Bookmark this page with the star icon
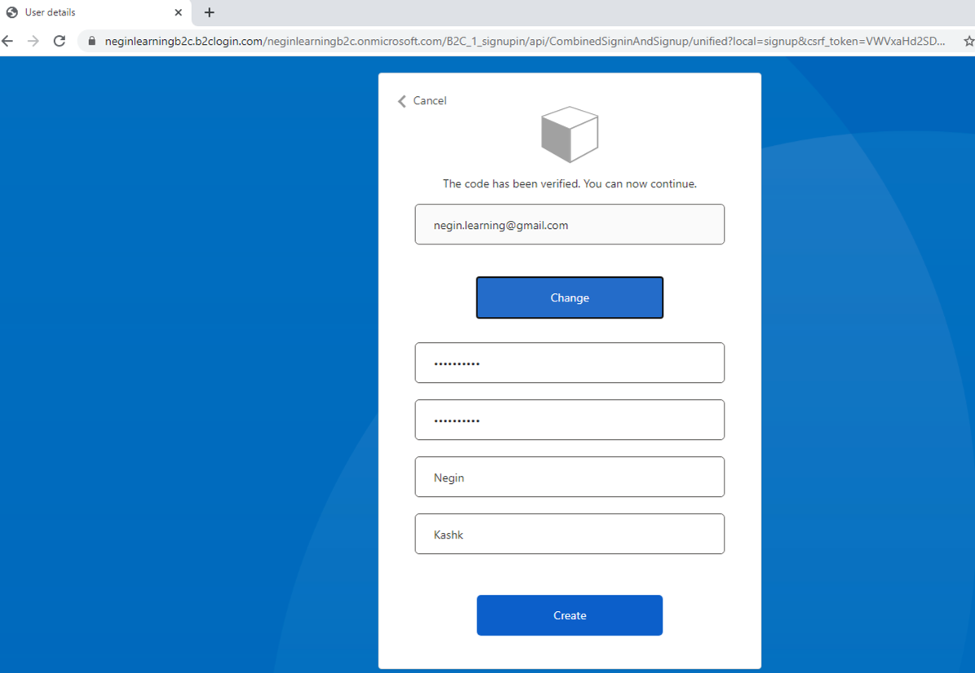977x675 pixels. [968, 42]
